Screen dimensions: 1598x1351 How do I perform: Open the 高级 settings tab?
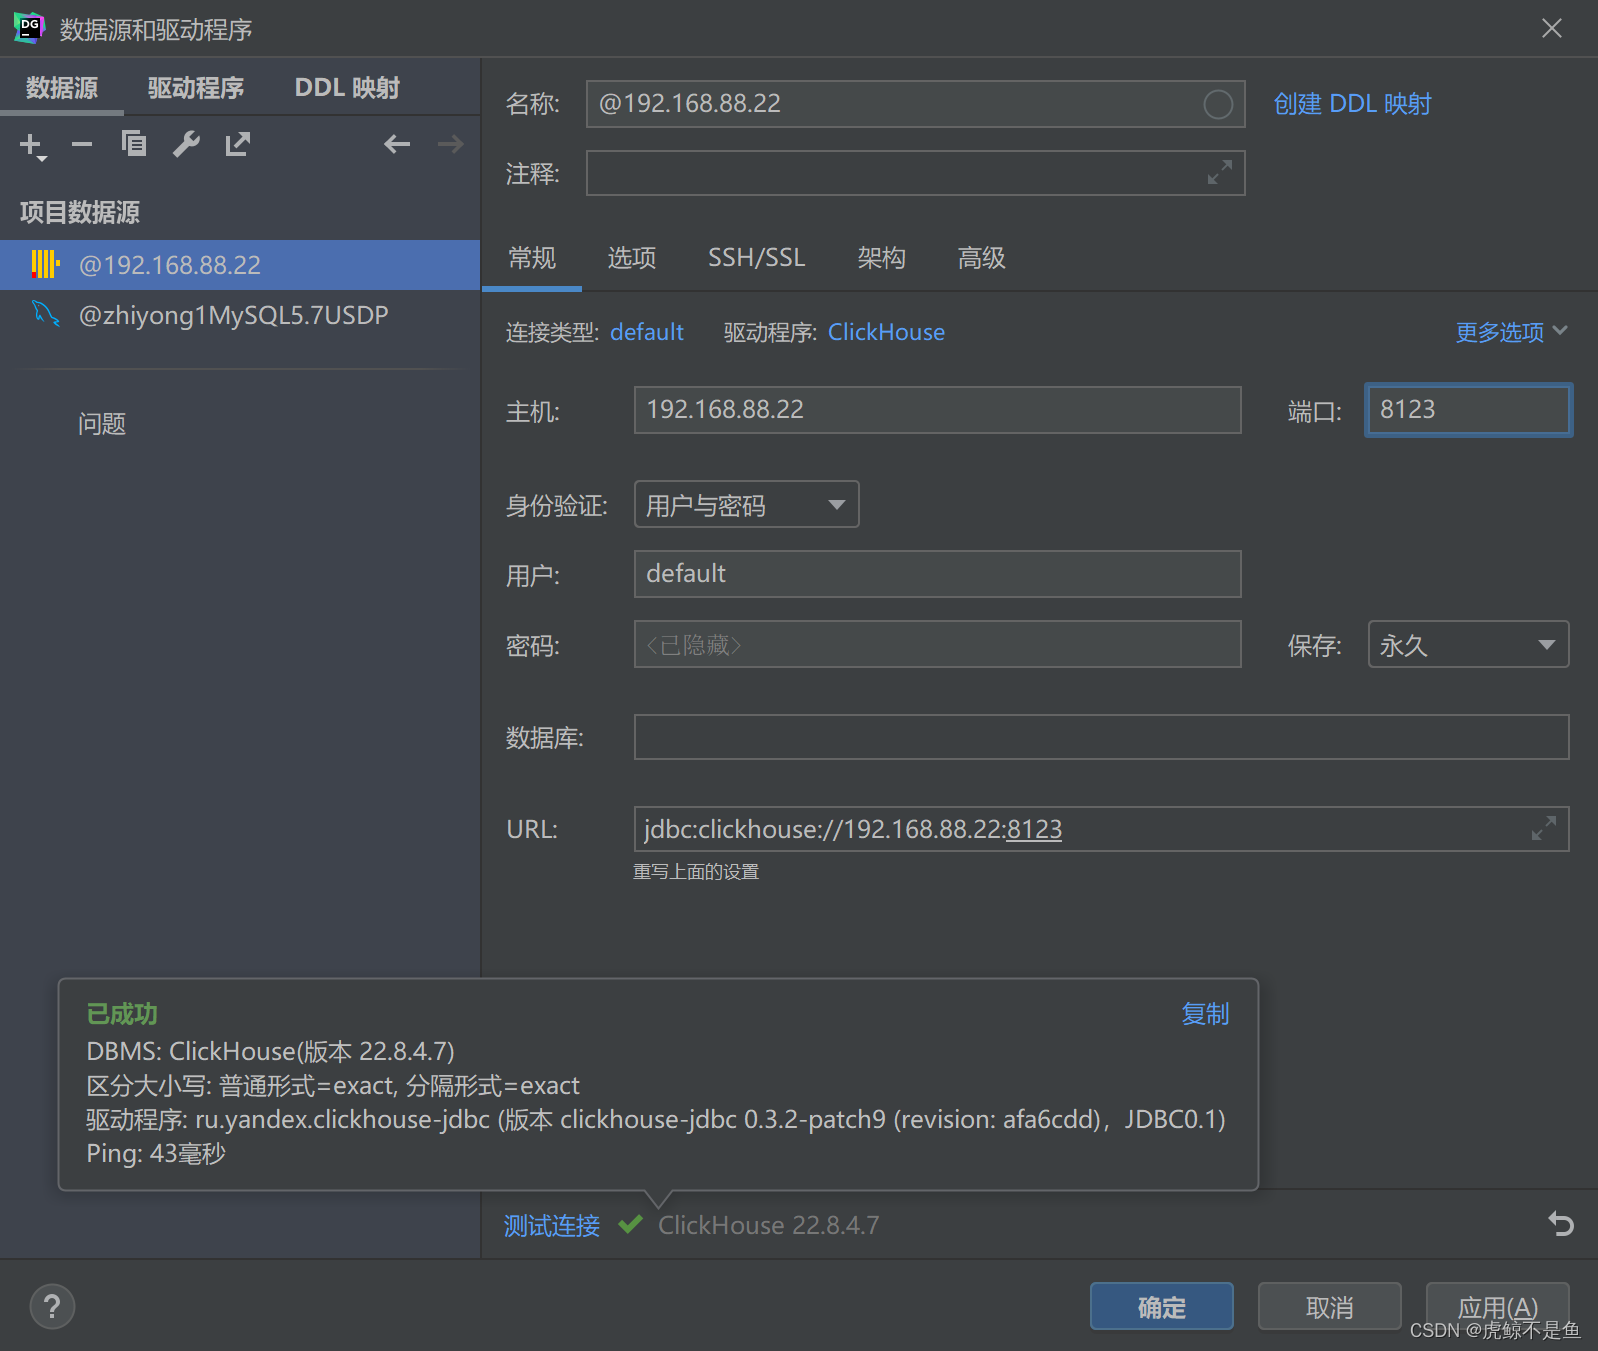(x=981, y=258)
